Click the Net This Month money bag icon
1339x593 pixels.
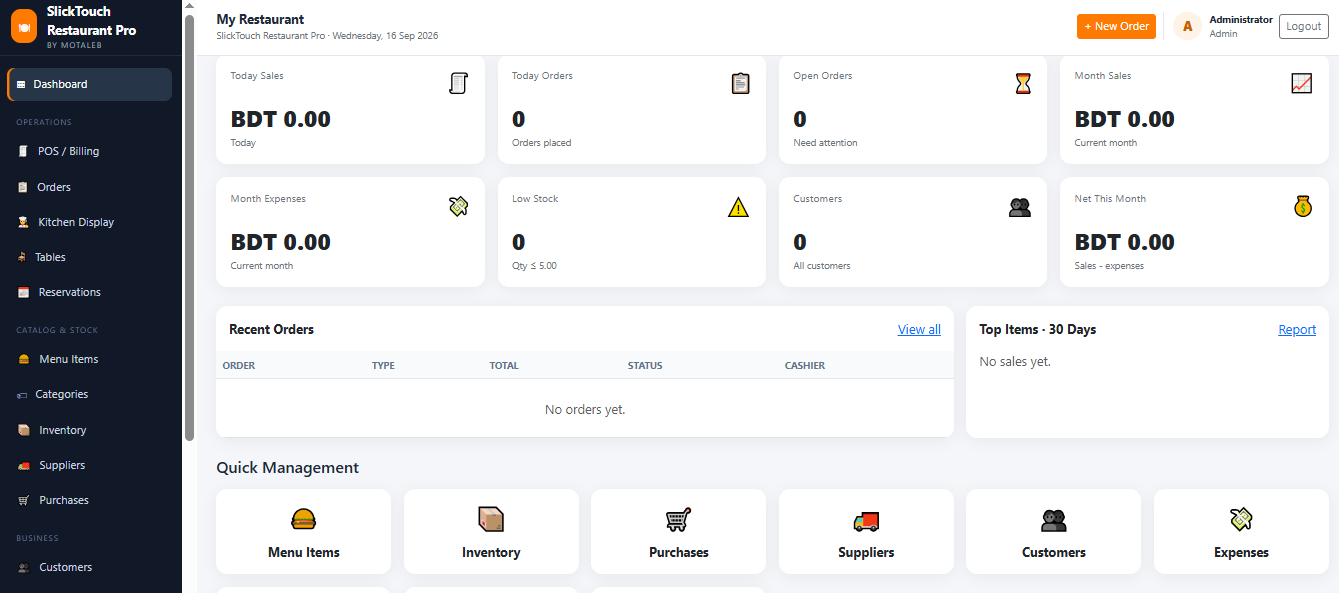pos(1302,206)
